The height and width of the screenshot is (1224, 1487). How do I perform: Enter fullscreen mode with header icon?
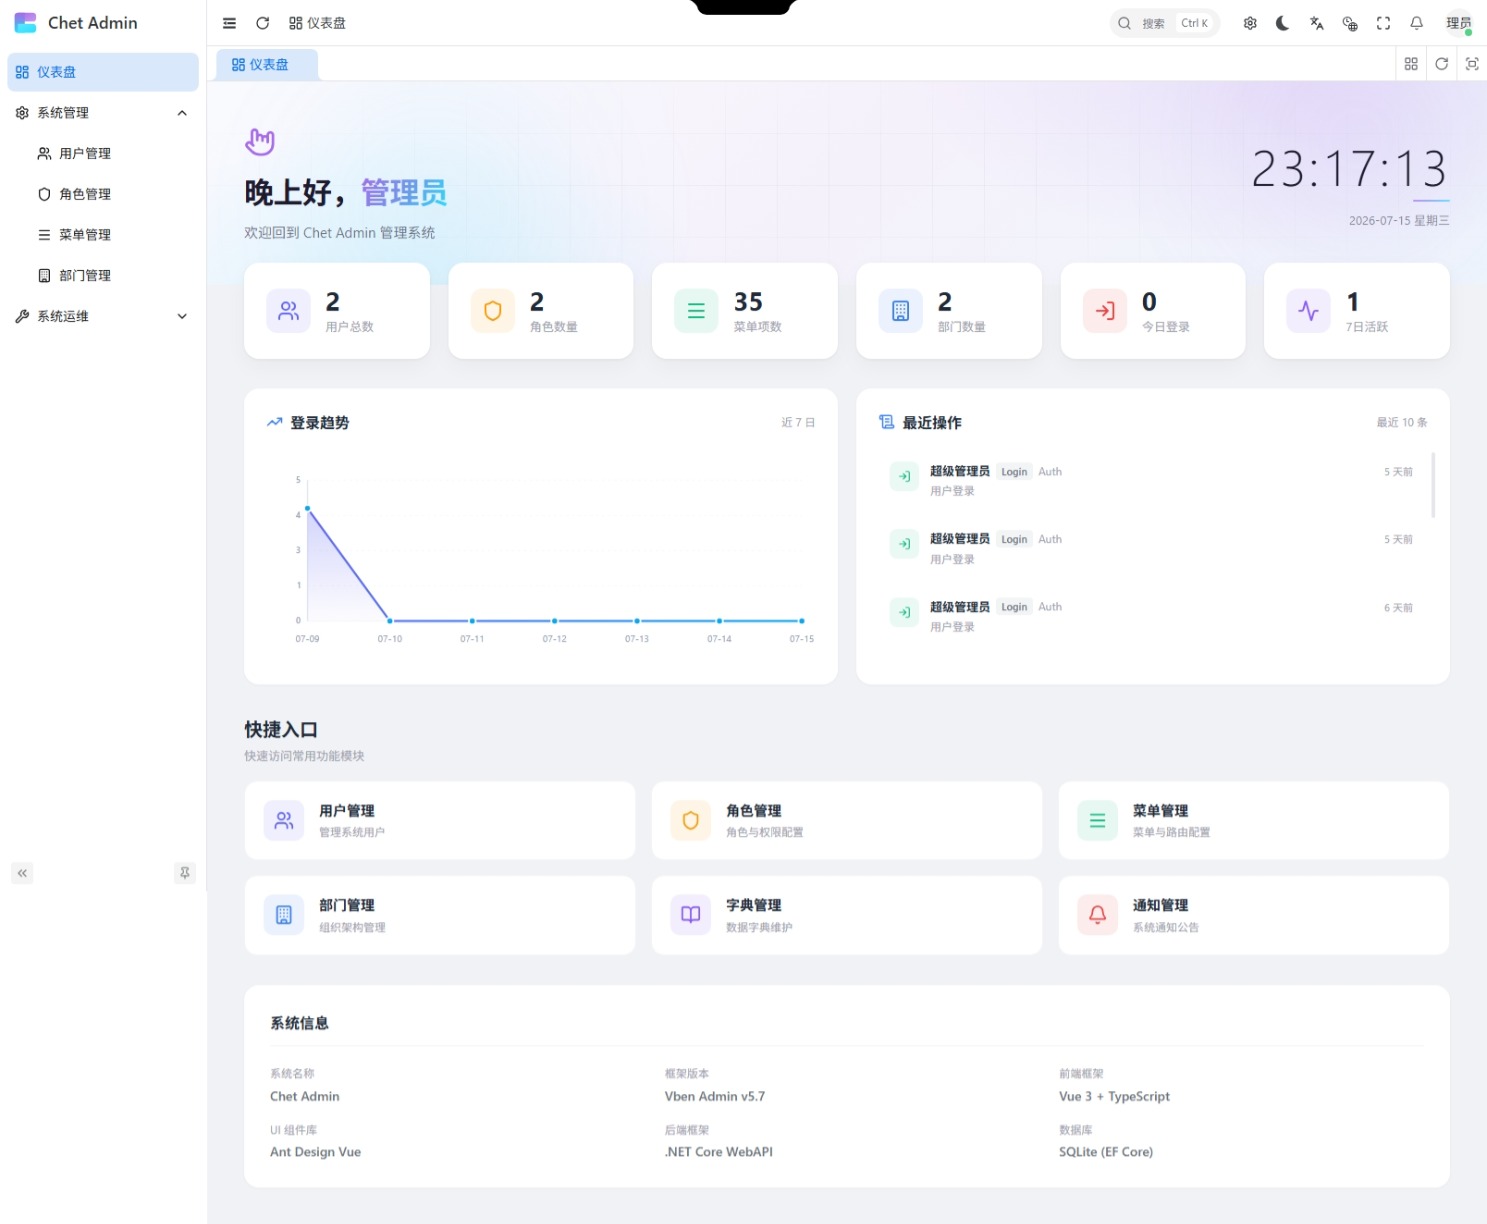click(1383, 23)
